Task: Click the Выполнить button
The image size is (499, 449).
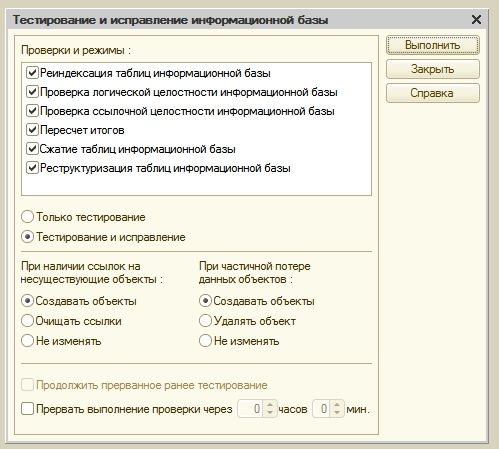Action: pyautogui.click(x=433, y=45)
